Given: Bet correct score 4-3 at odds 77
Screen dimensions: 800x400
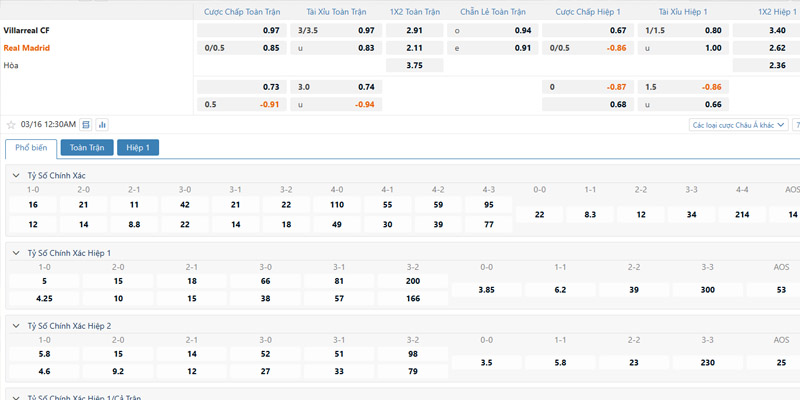Looking at the screenshot, I should [x=489, y=224].
